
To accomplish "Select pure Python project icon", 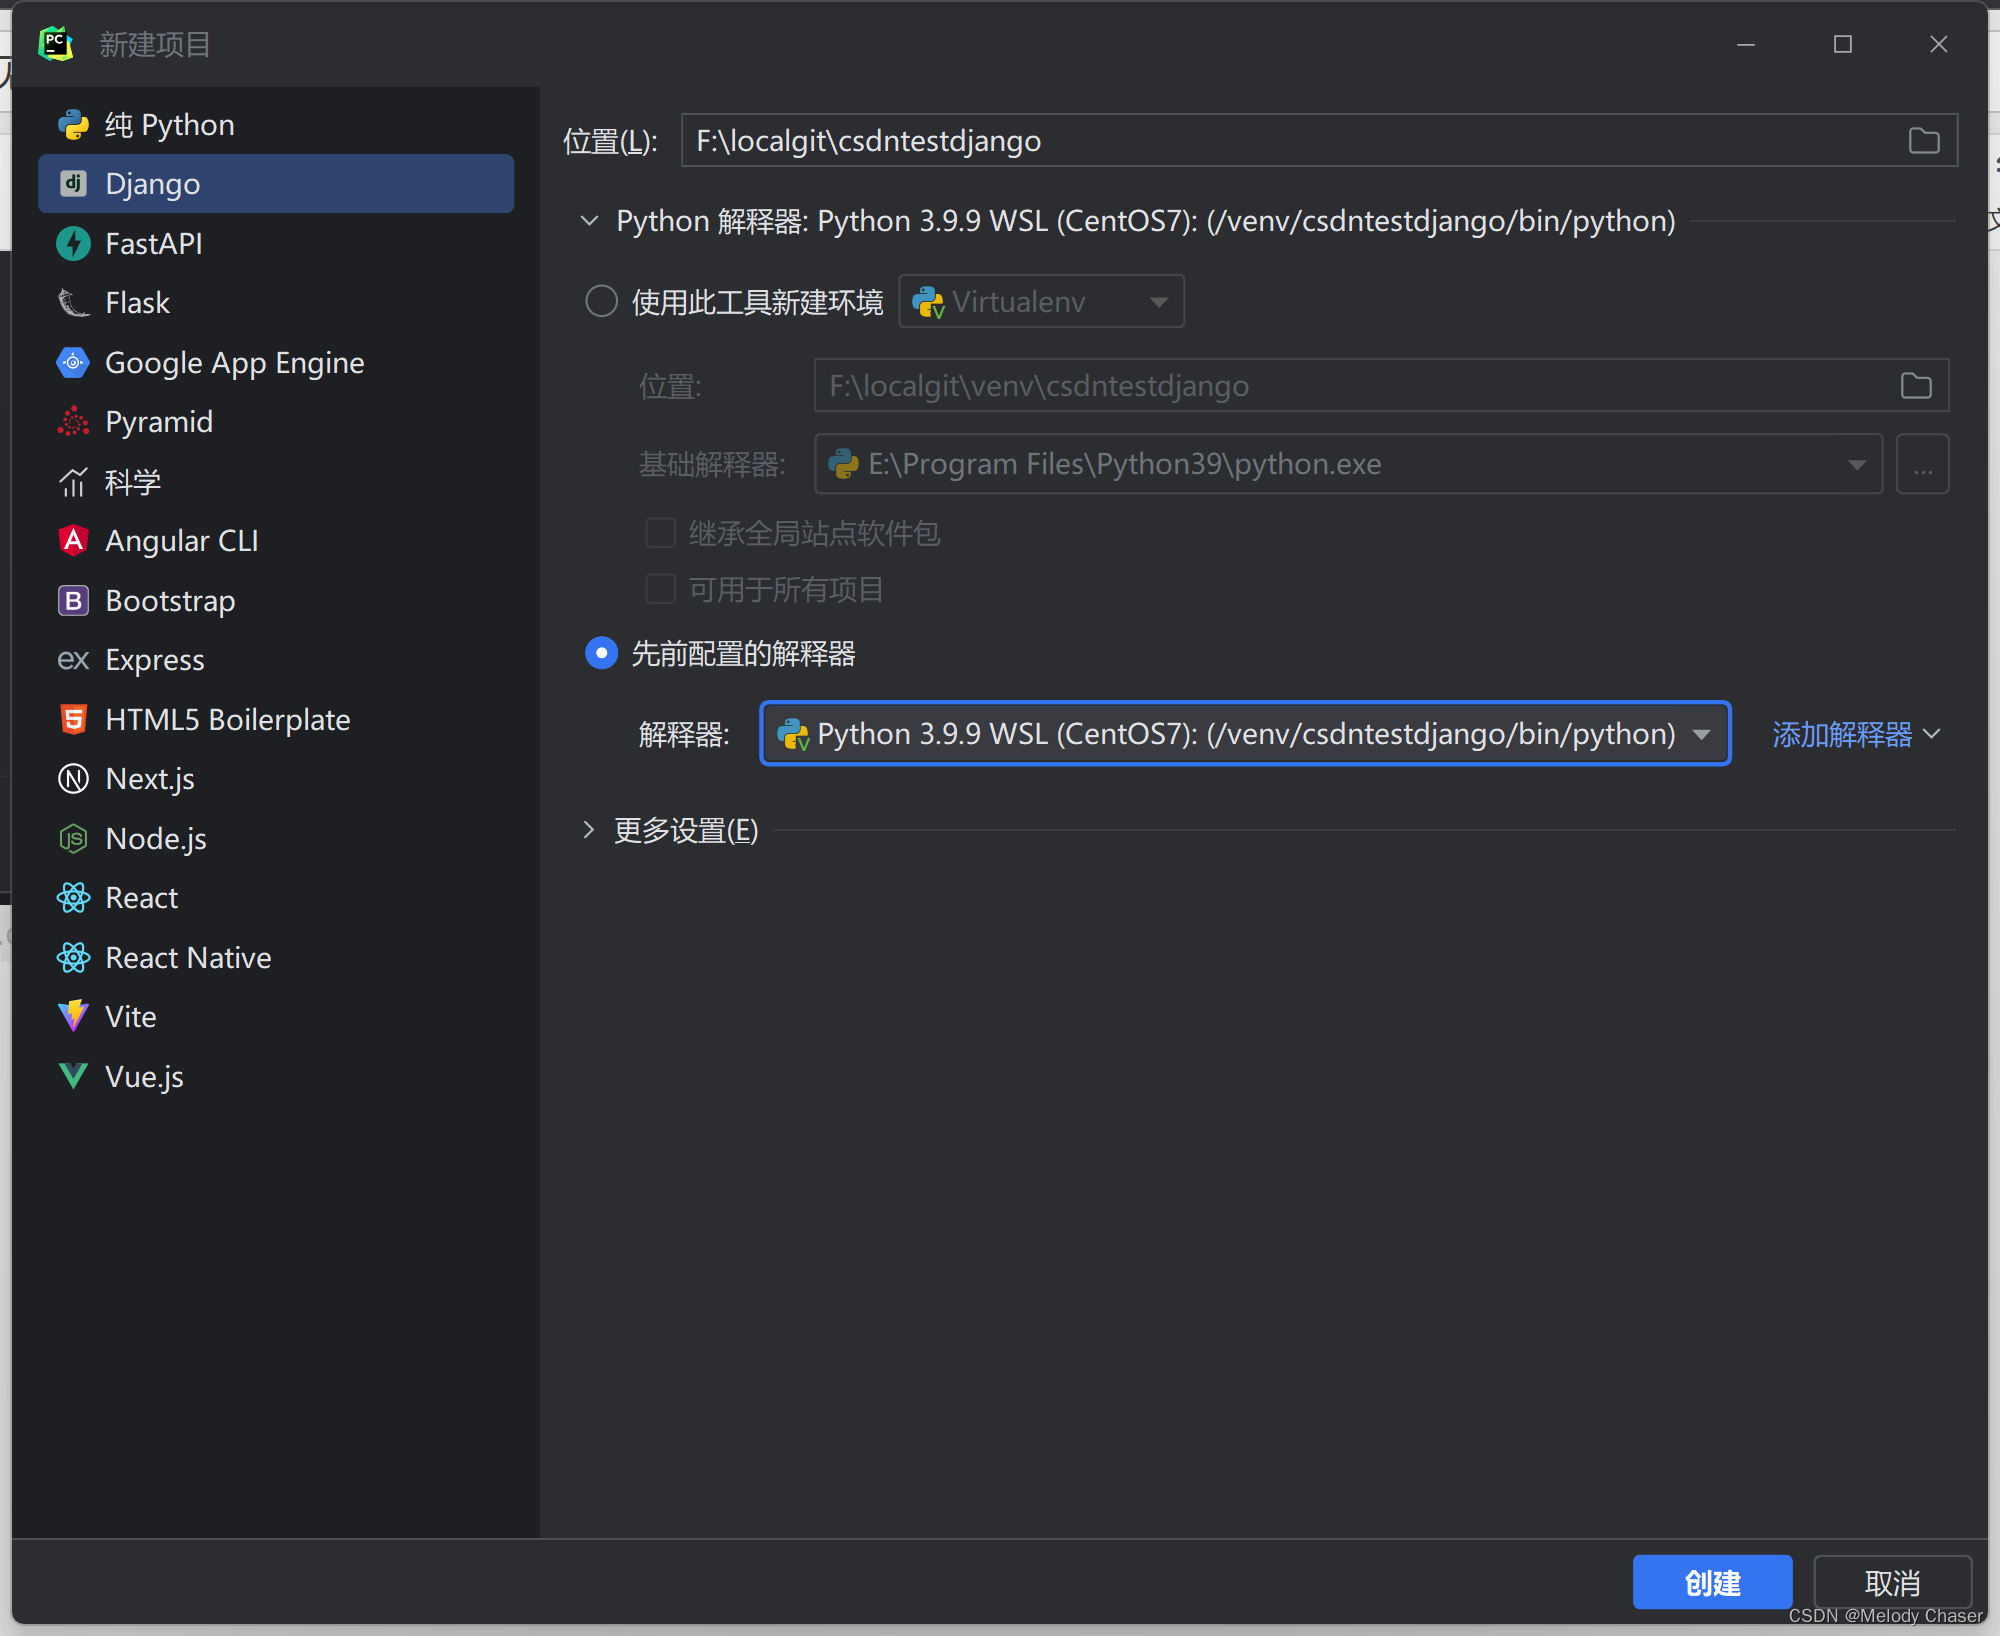I will (x=73, y=123).
